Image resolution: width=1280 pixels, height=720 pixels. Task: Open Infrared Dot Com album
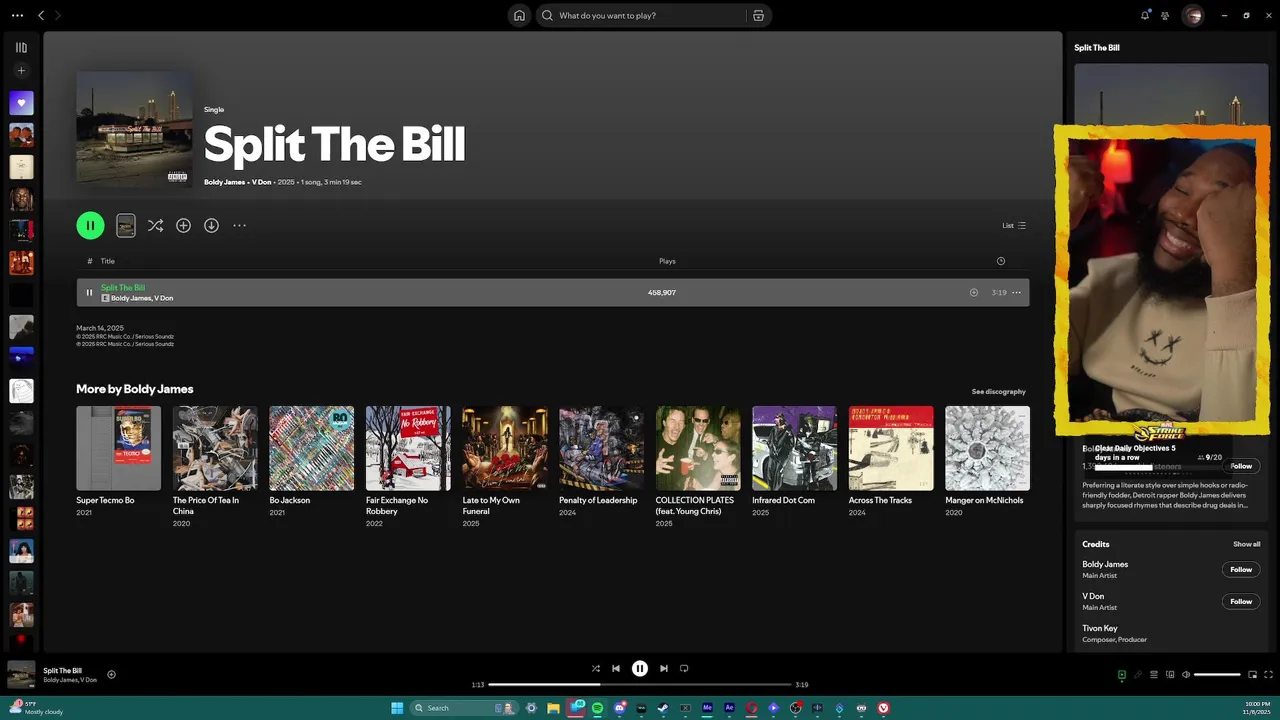(x=795, y=448)
